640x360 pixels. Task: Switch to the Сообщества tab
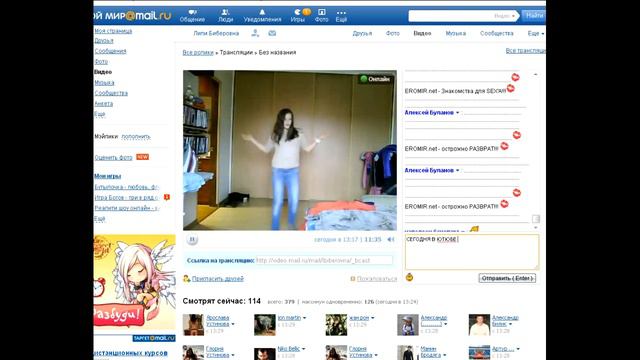(x=497, y=33)
